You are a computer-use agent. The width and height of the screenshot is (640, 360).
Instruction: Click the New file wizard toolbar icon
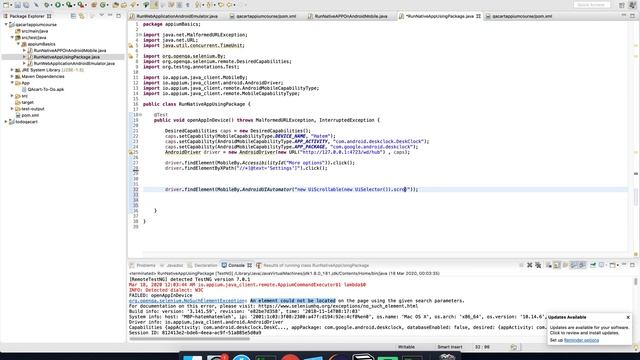pyautogui.click(x=6, y=5)
